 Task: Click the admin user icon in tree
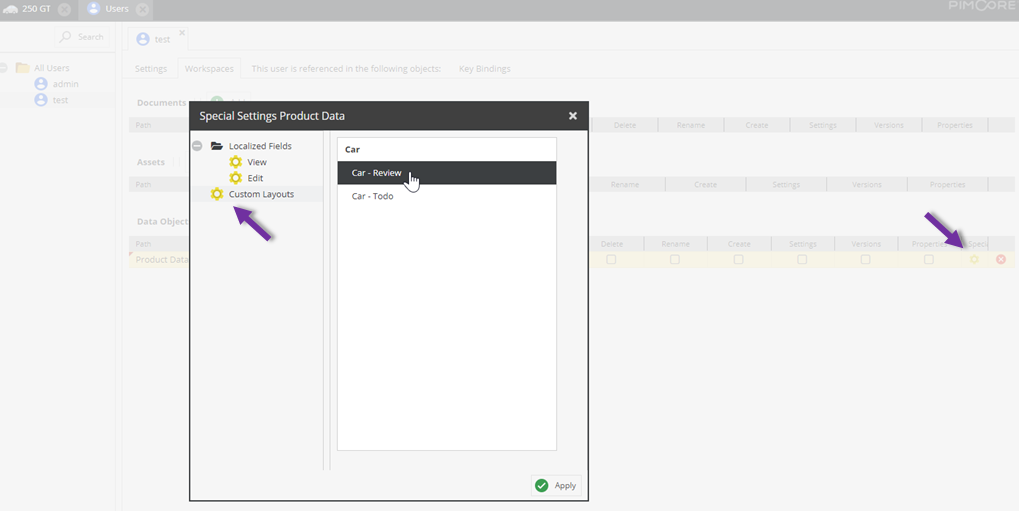(41, 84)
